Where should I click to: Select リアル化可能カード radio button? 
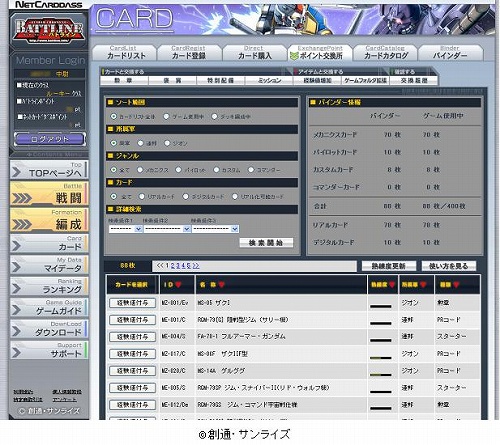(x=235, y=196)
